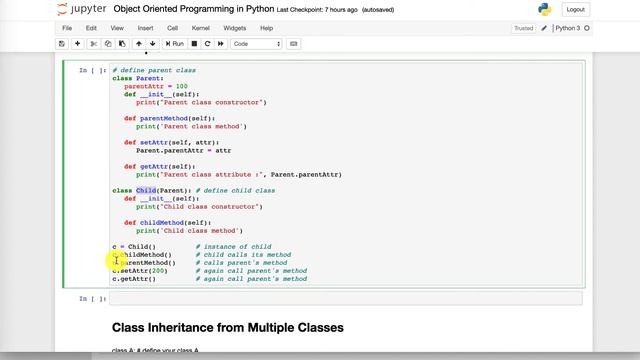This screenshot has height=360, width=640.
Task: Click the 'c.getAttr()' line
Action: tap(134, 279)
